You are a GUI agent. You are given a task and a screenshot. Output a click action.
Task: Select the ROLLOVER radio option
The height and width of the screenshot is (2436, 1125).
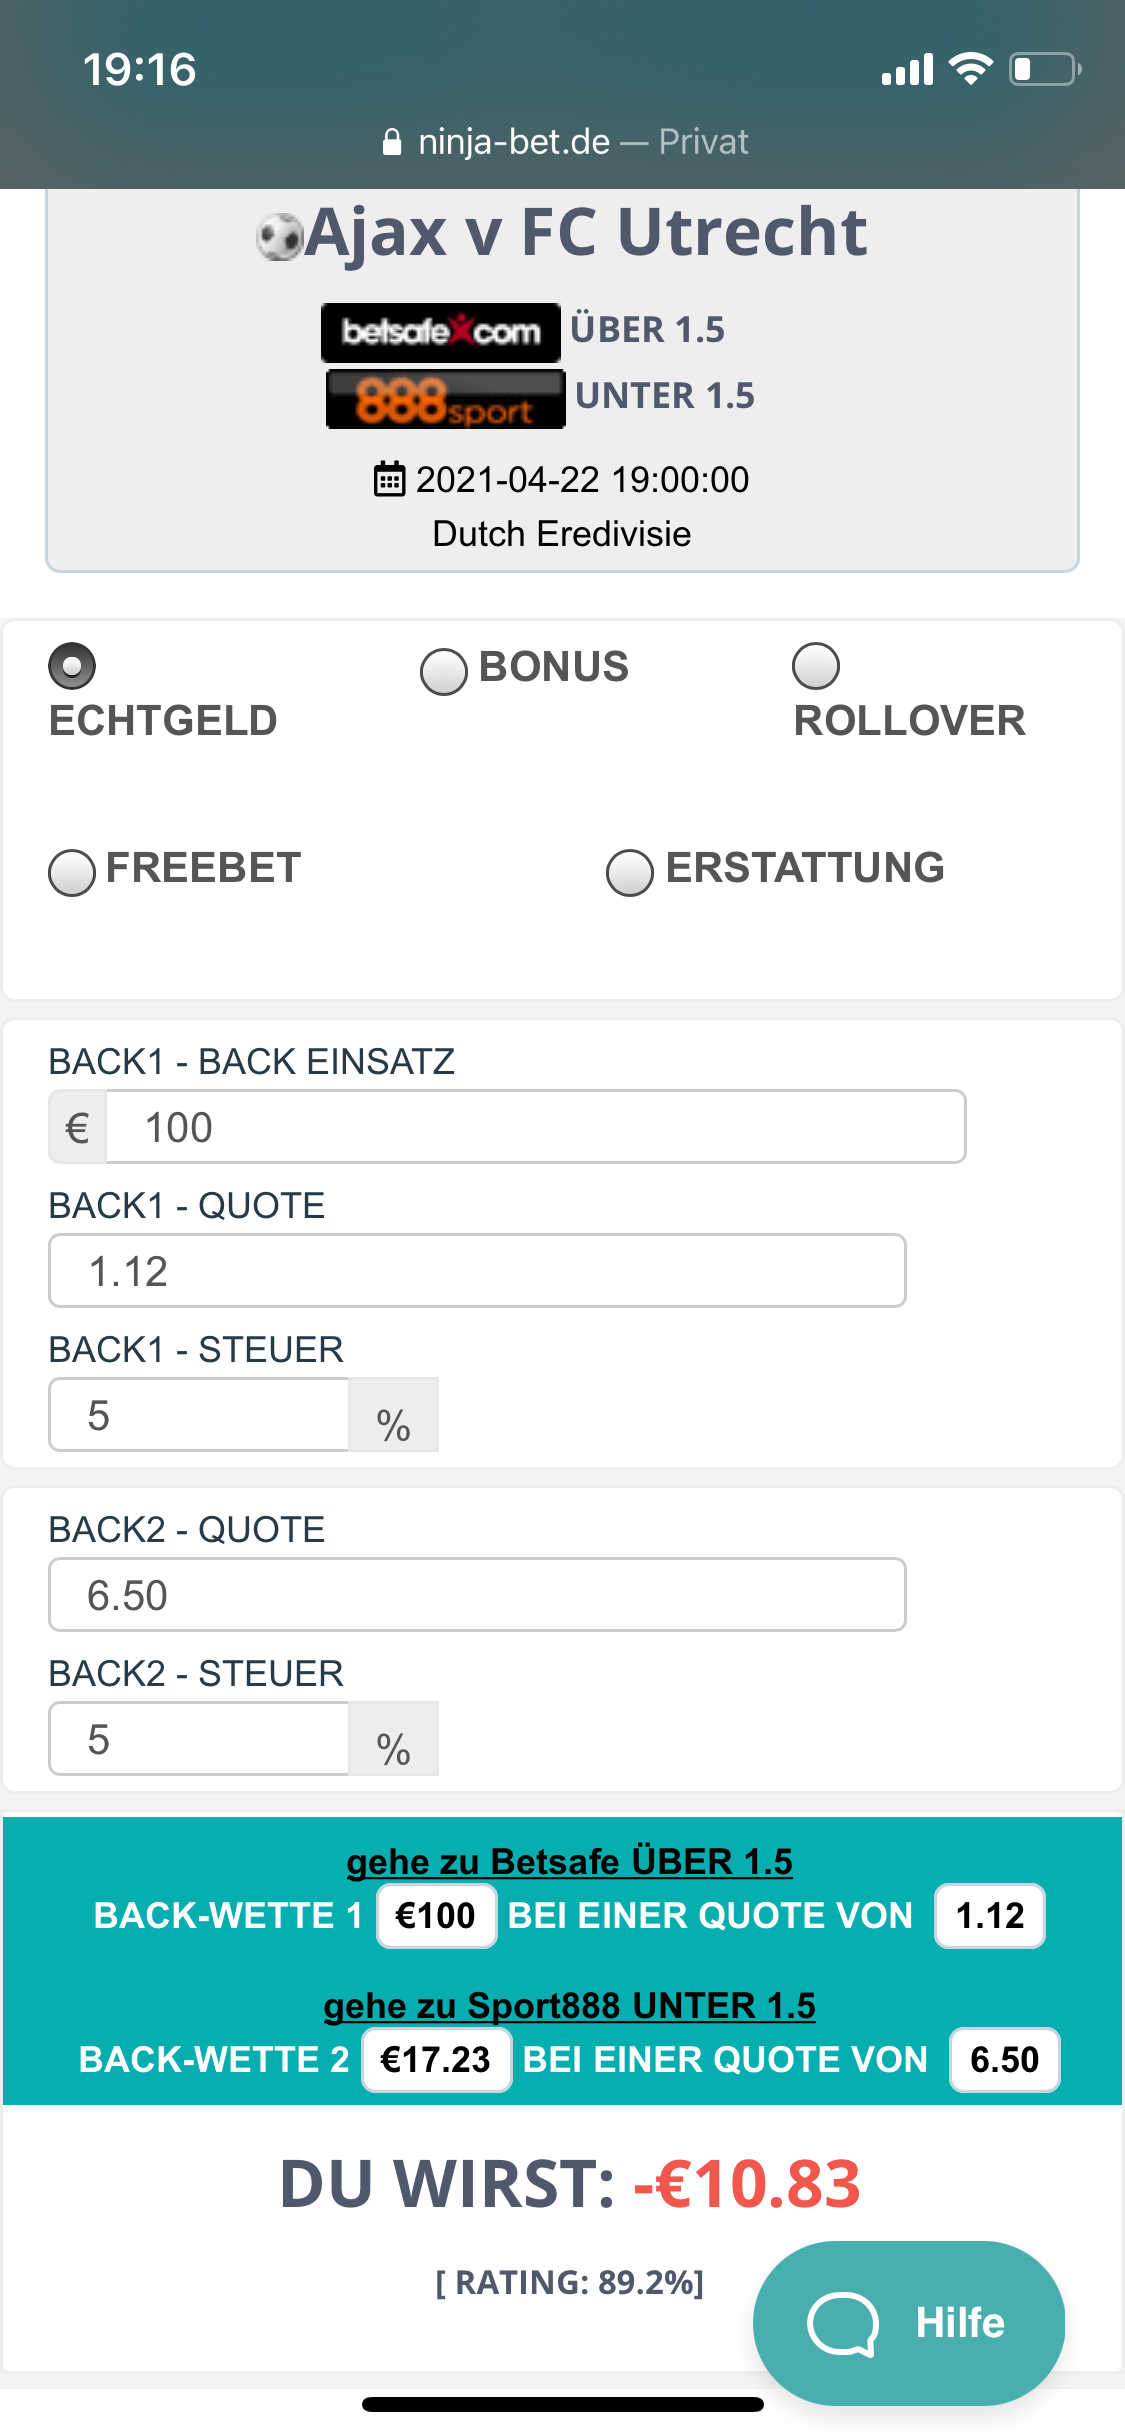pyautogui.click(x=816, y=666)
